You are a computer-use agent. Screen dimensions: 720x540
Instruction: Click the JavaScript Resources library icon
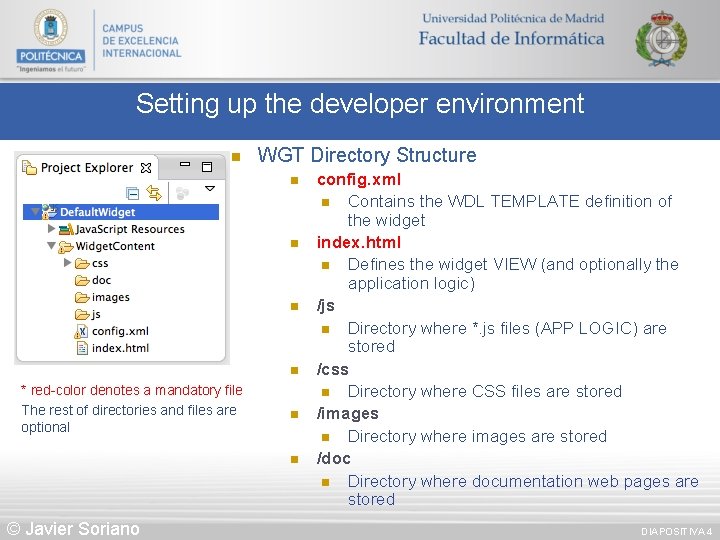coord(66,229)
